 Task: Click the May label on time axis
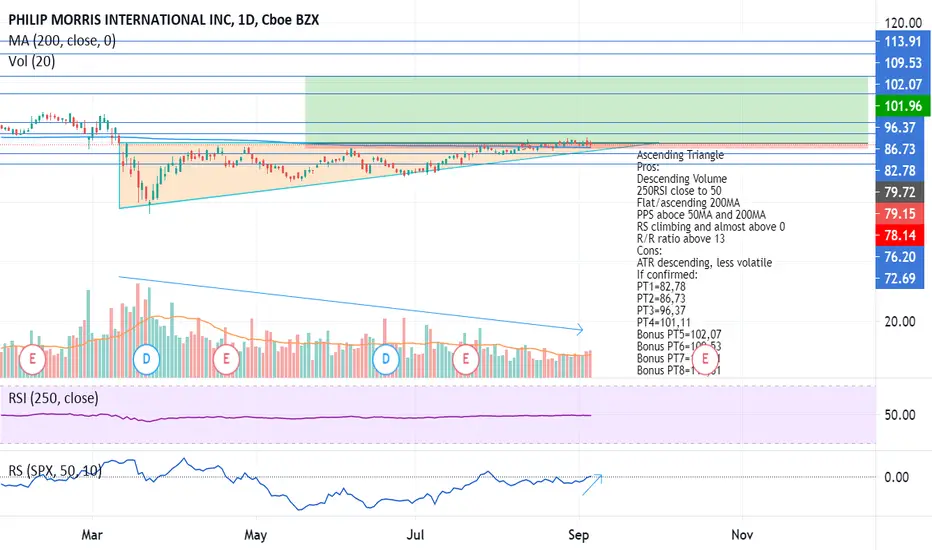point(256,535)
